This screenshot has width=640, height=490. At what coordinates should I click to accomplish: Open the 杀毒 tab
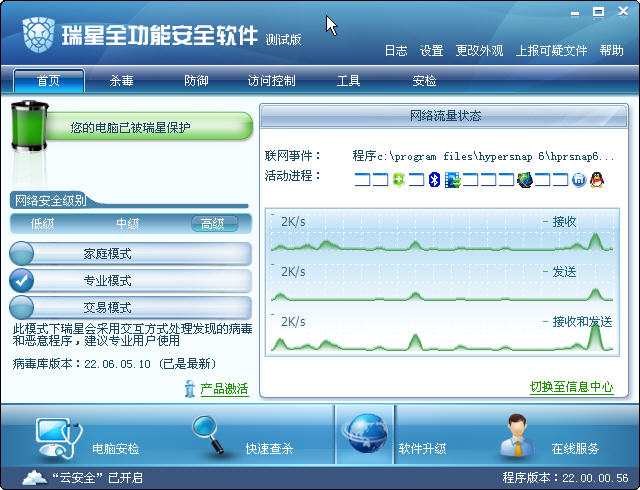coord(121,80)
